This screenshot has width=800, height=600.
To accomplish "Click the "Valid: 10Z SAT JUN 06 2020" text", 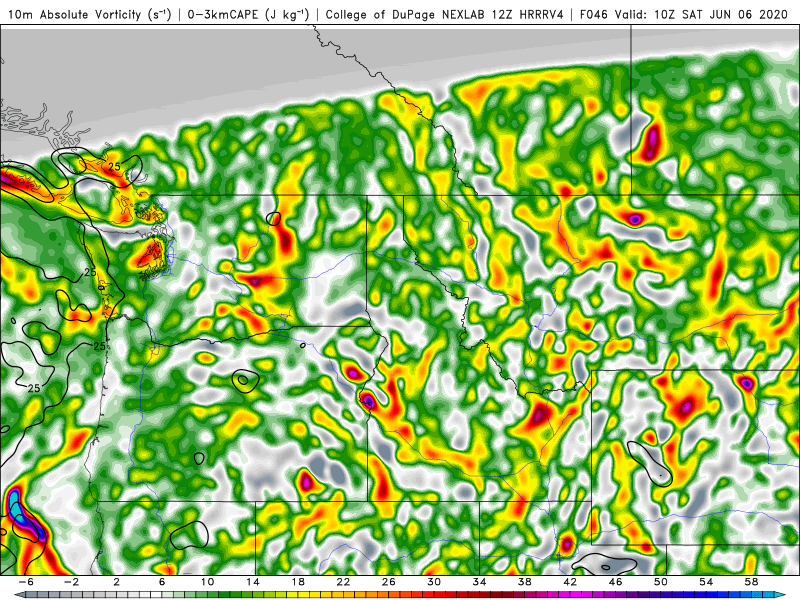I will pos(702,14).
